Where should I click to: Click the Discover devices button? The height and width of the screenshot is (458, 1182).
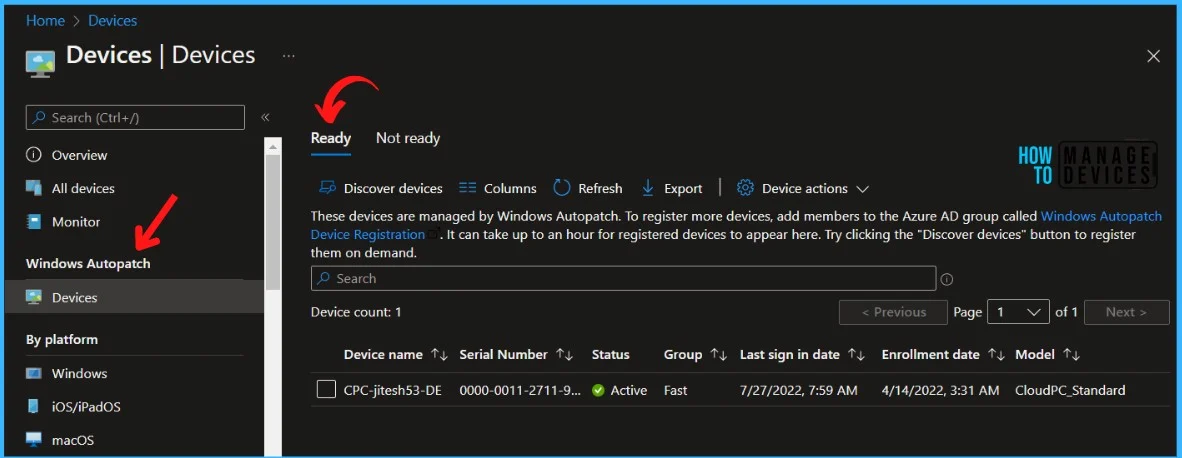tap(381, 188)
